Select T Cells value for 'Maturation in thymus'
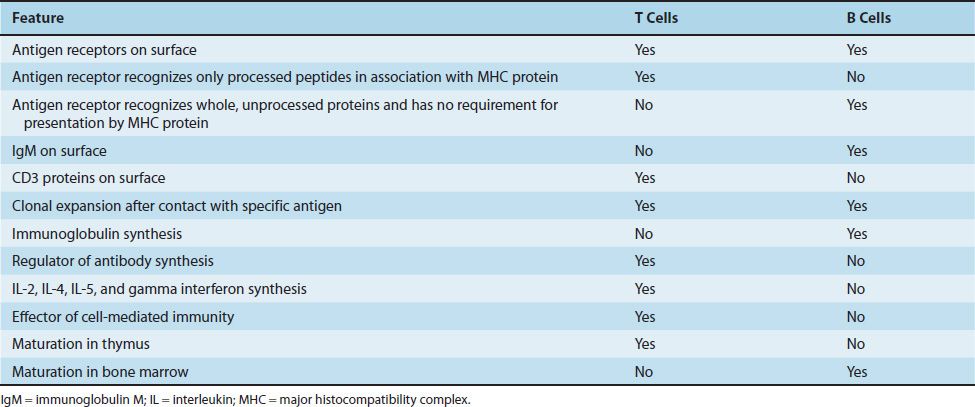Image resolution: width=975 pixels, height=407 pixels. pos(645,344)
